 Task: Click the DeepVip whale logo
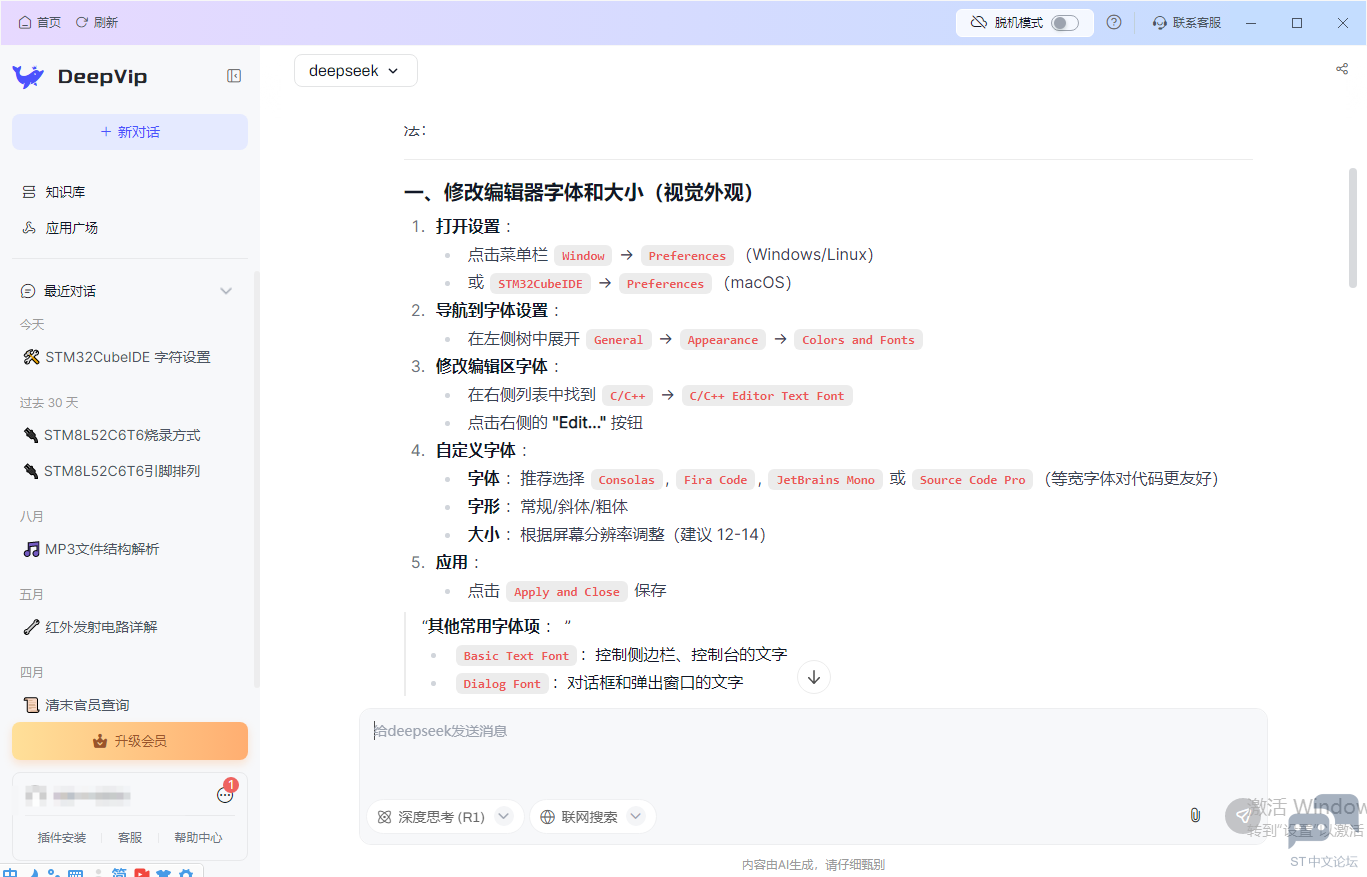click(x=28, y=77)
